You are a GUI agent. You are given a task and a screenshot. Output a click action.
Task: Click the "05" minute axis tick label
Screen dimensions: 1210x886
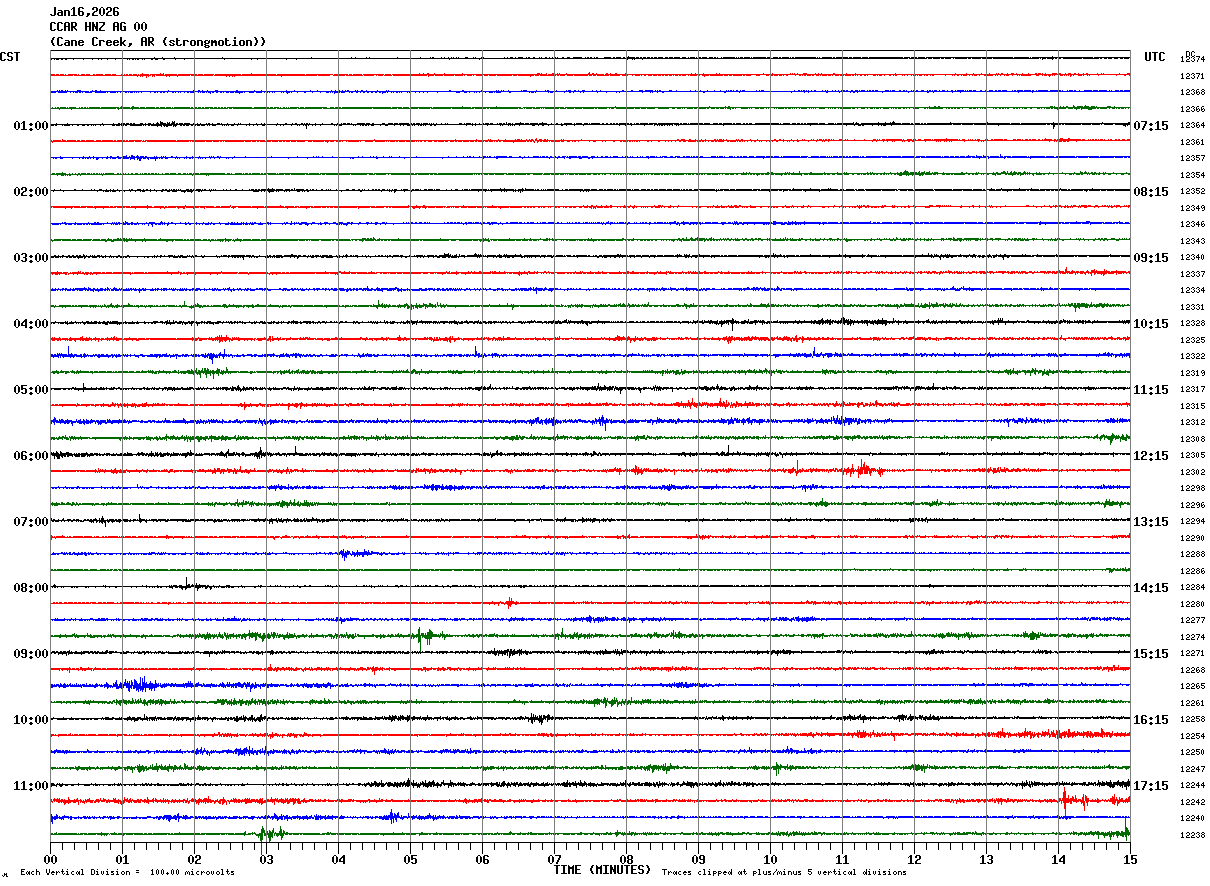pos(410,859)
